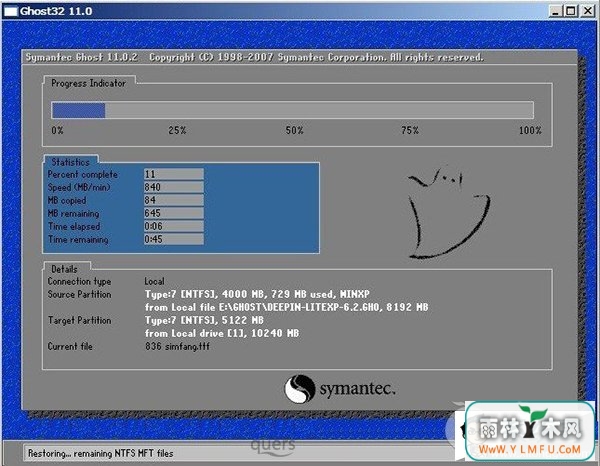Click the Time elapsed value 0:06
Viewport: 600px width, 466px height.
[174, 226]
